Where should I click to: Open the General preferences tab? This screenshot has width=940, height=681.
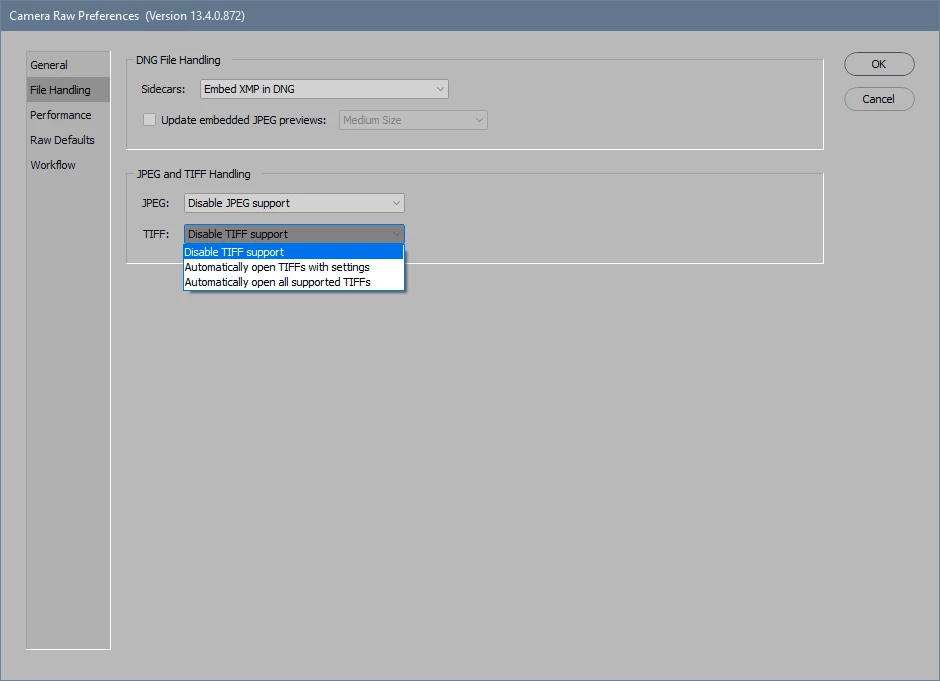click(x=68, y=65)
